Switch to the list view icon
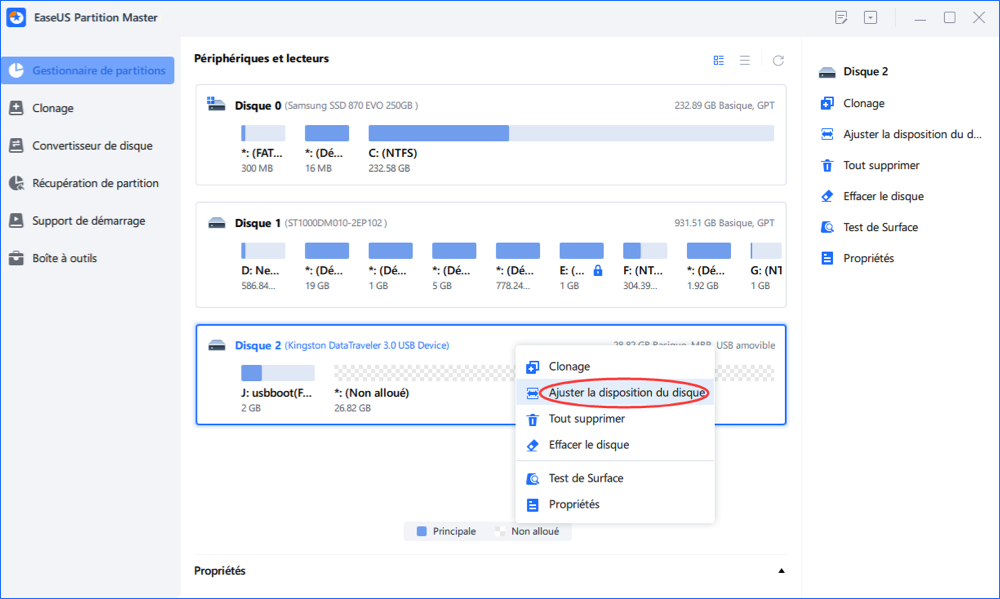The height and width of the screenshot is (599, 1000). (745, 61)
